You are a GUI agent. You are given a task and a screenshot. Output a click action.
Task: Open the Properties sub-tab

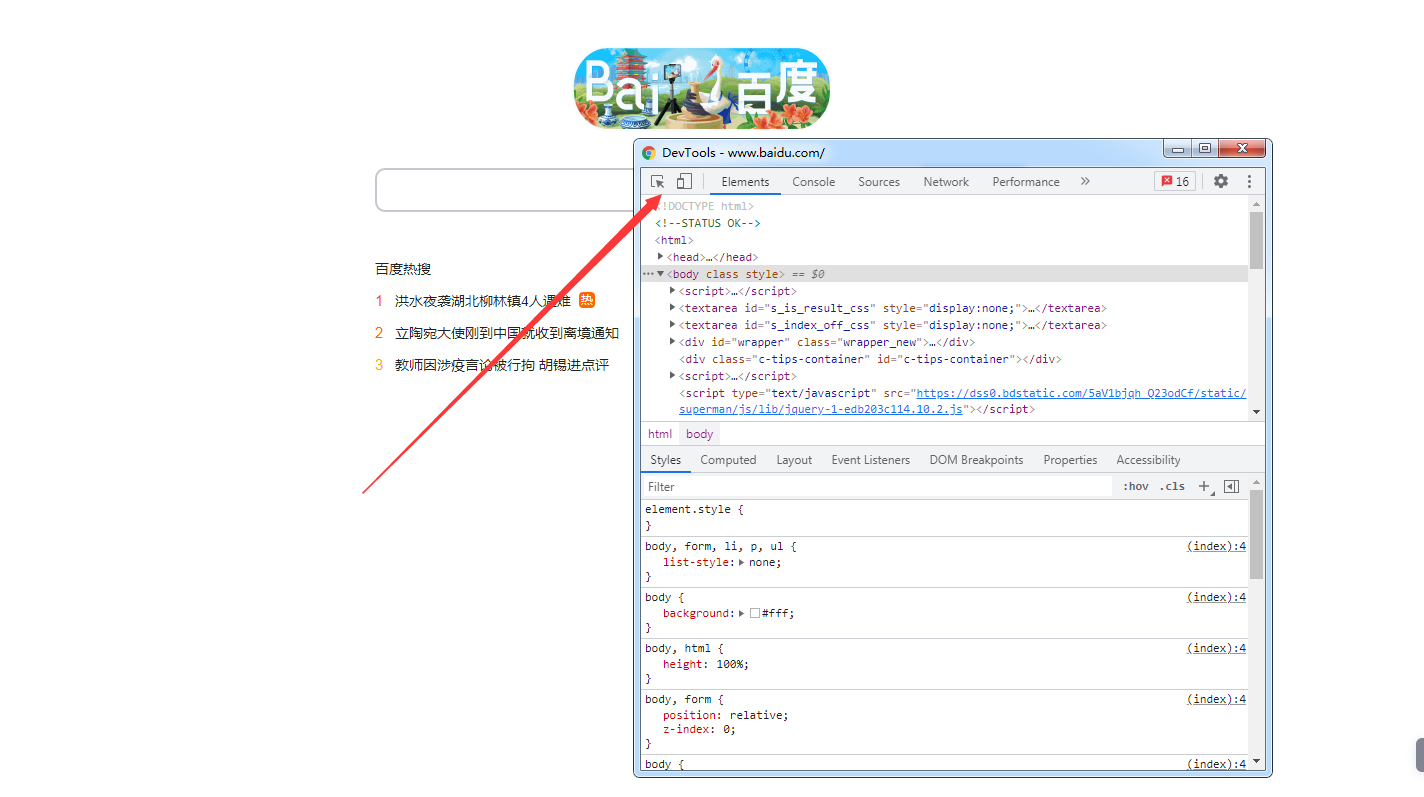(x=1070, y=460)
